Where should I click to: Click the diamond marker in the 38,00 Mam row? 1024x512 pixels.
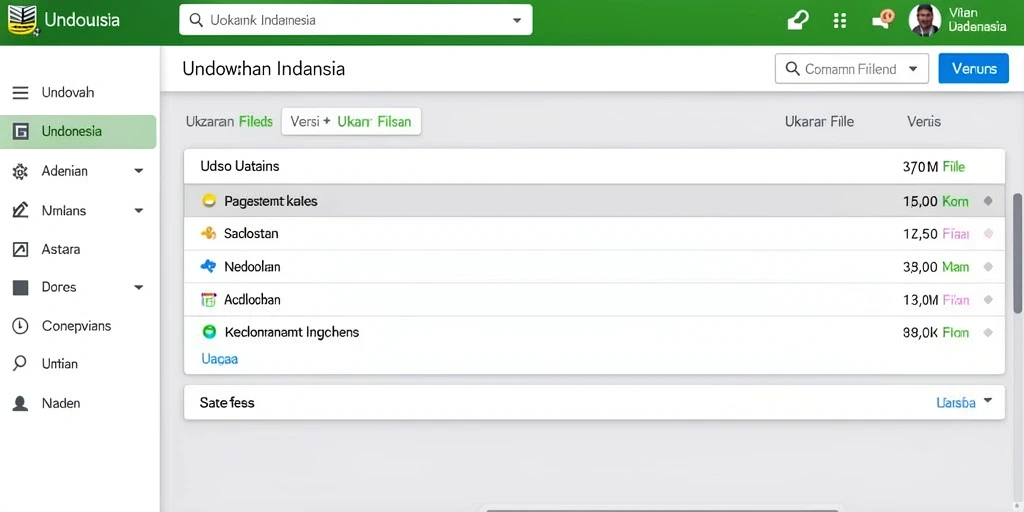click(988, 266)
